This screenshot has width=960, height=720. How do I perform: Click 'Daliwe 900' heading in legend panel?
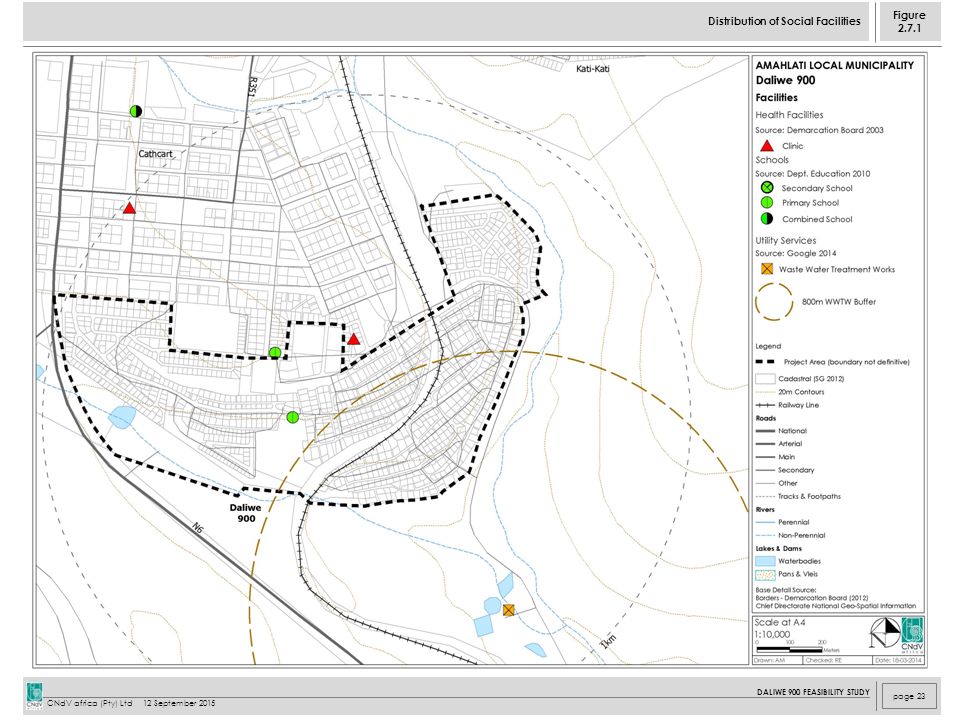click(x=786, y=80)
